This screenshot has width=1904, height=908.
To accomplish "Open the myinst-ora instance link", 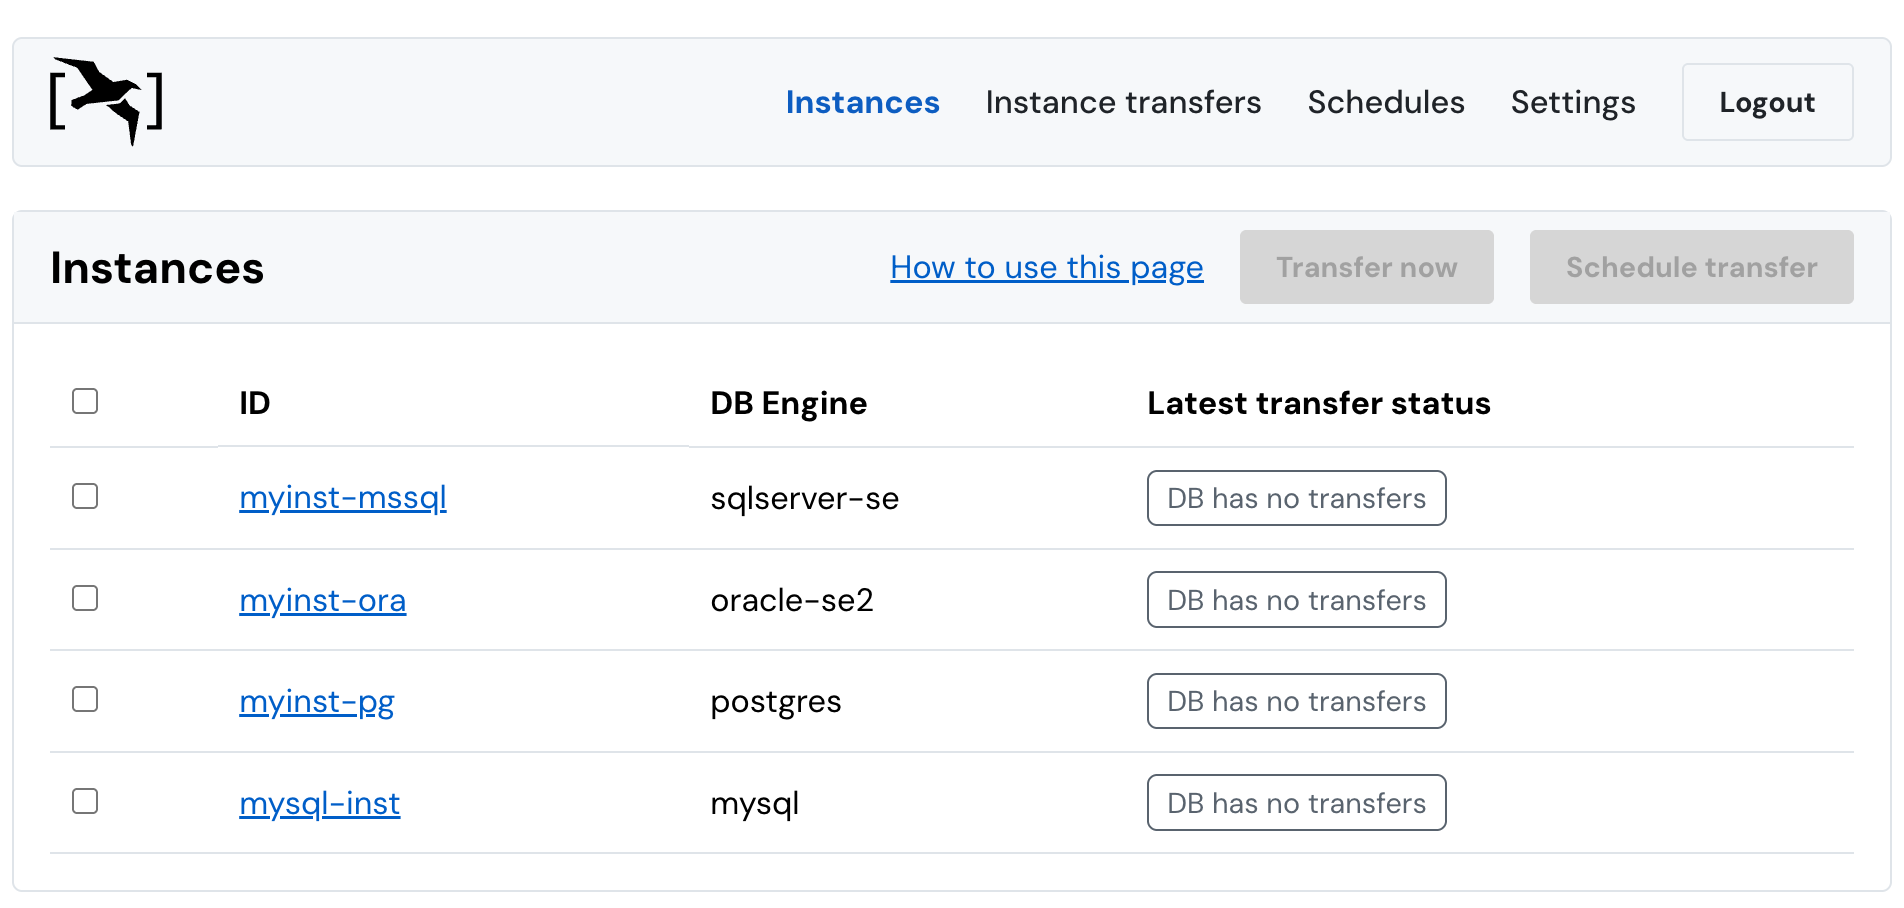I will 323,600.
